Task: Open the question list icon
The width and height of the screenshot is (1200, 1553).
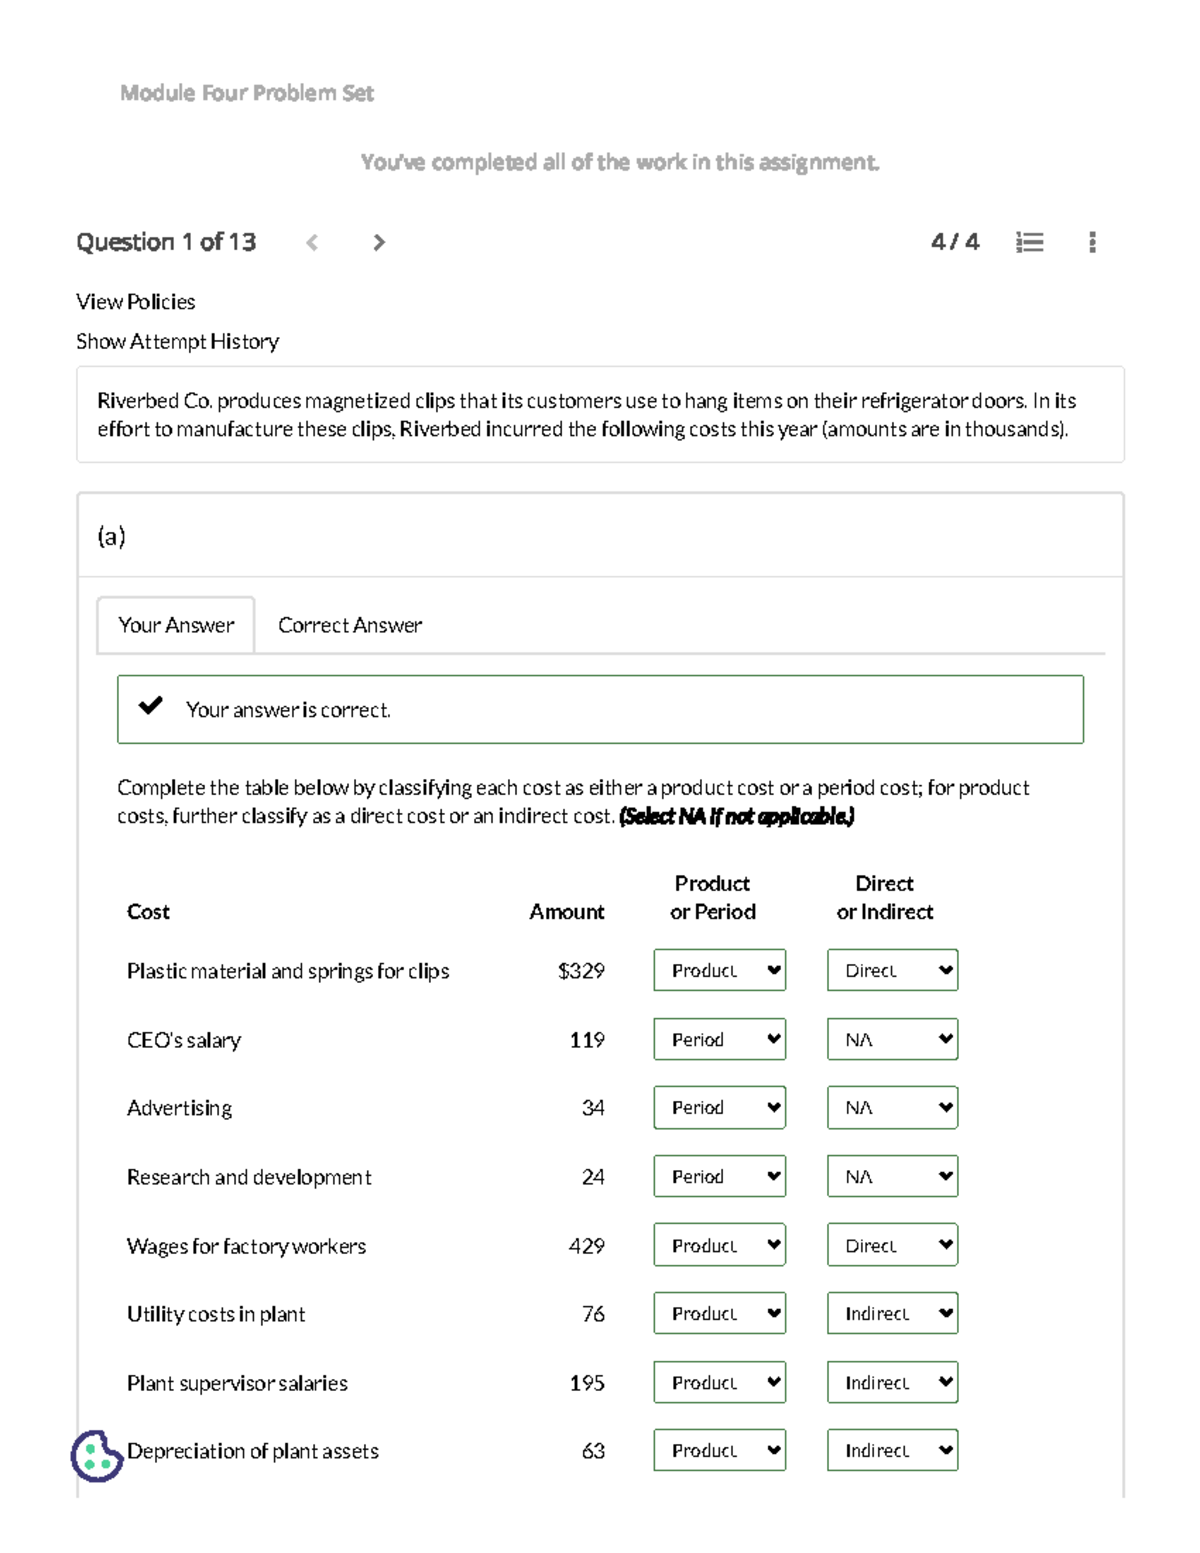Action: (x=1032, y=242)
